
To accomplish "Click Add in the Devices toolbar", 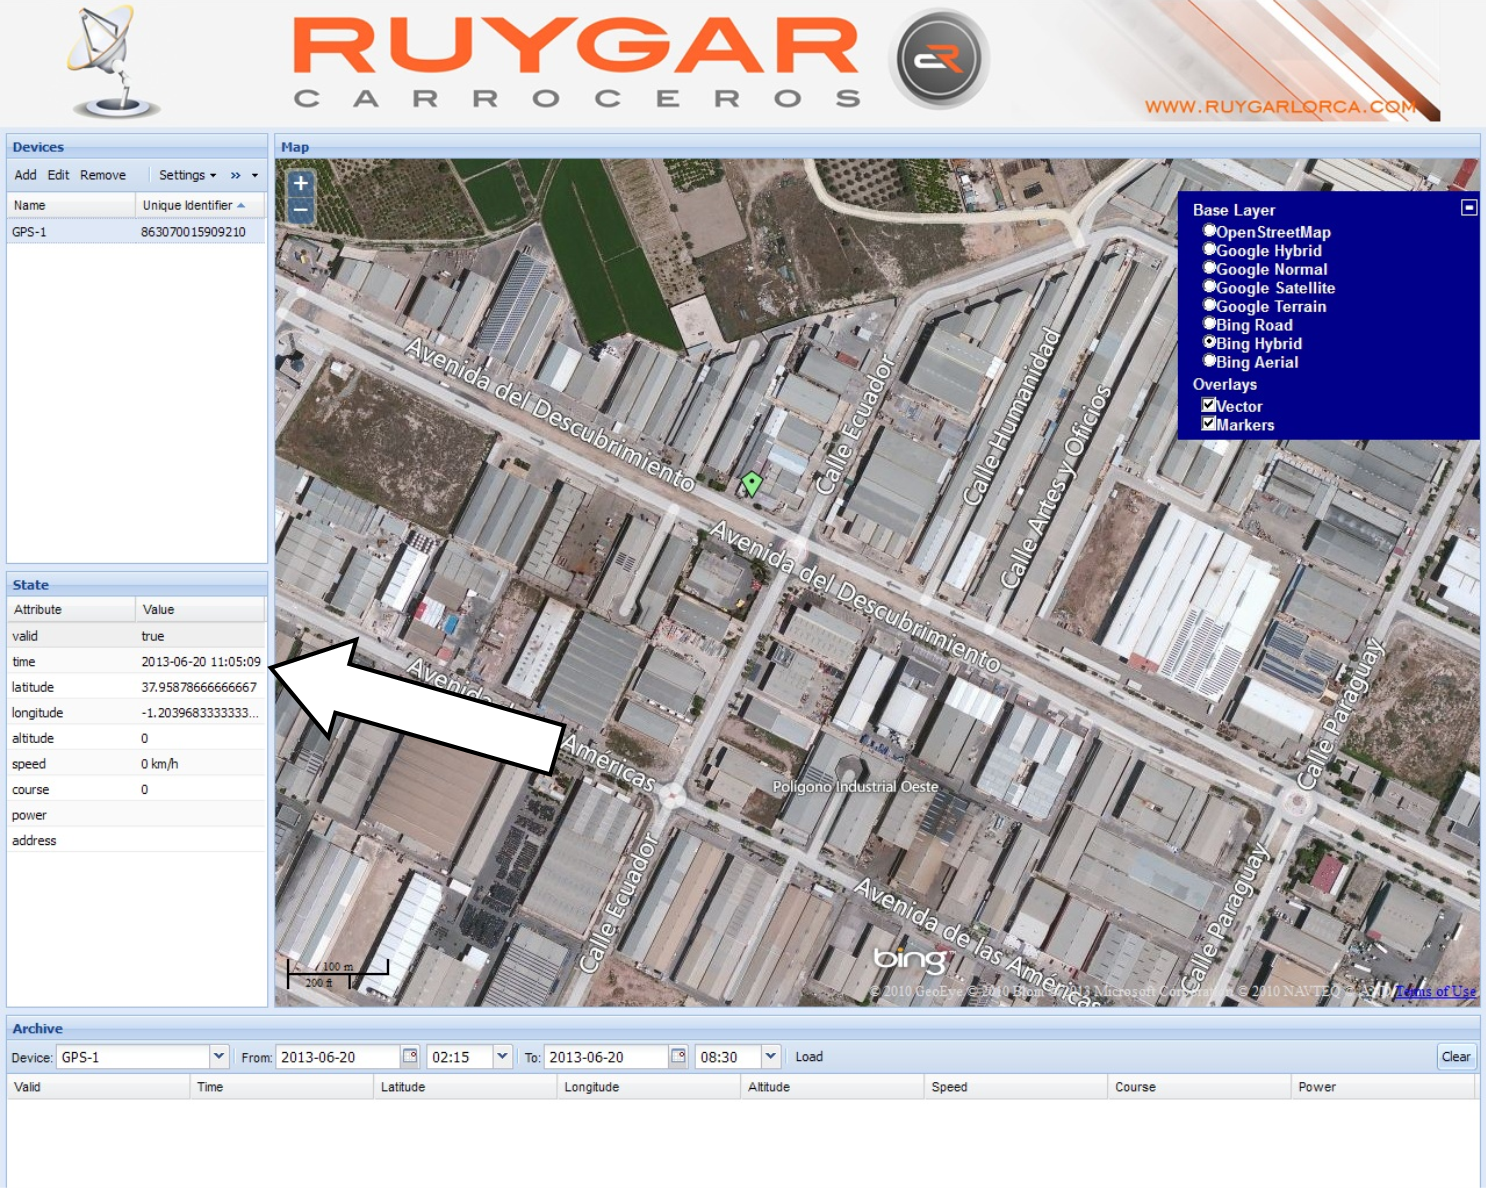I will [x=25, y=175].
